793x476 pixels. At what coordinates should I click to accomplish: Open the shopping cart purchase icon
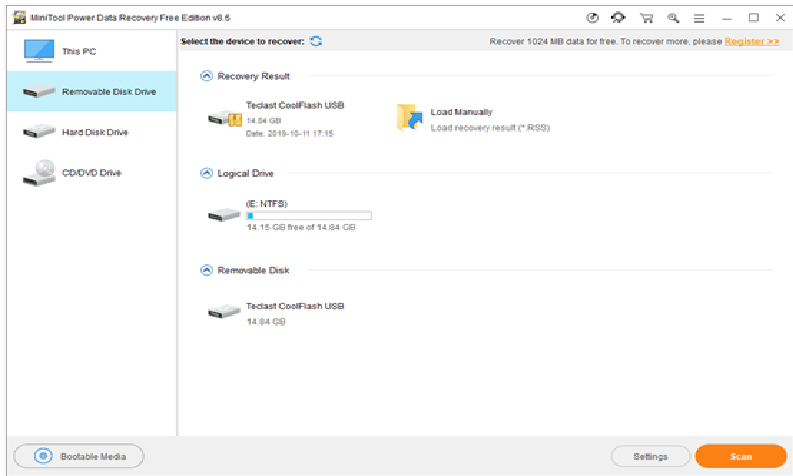[x=646, y=18]
